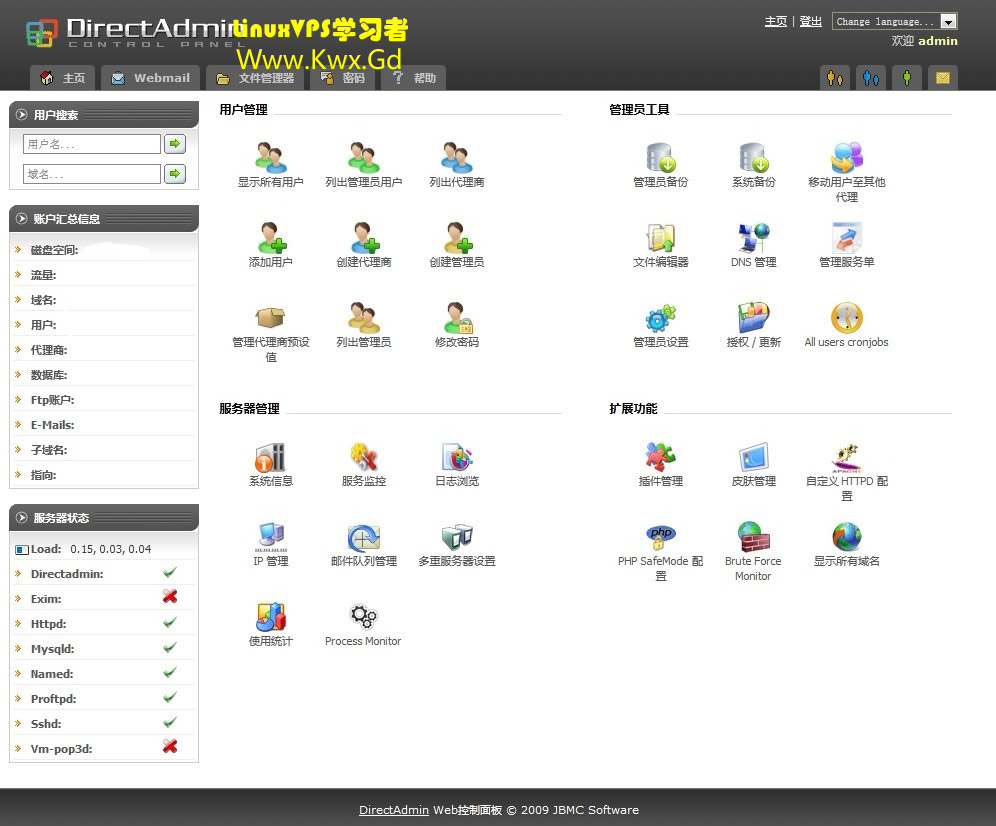Open 服务监控 service monitor icon
This screenshot has height=826, width=996.
pyautogui.click(x=363, y=456)
